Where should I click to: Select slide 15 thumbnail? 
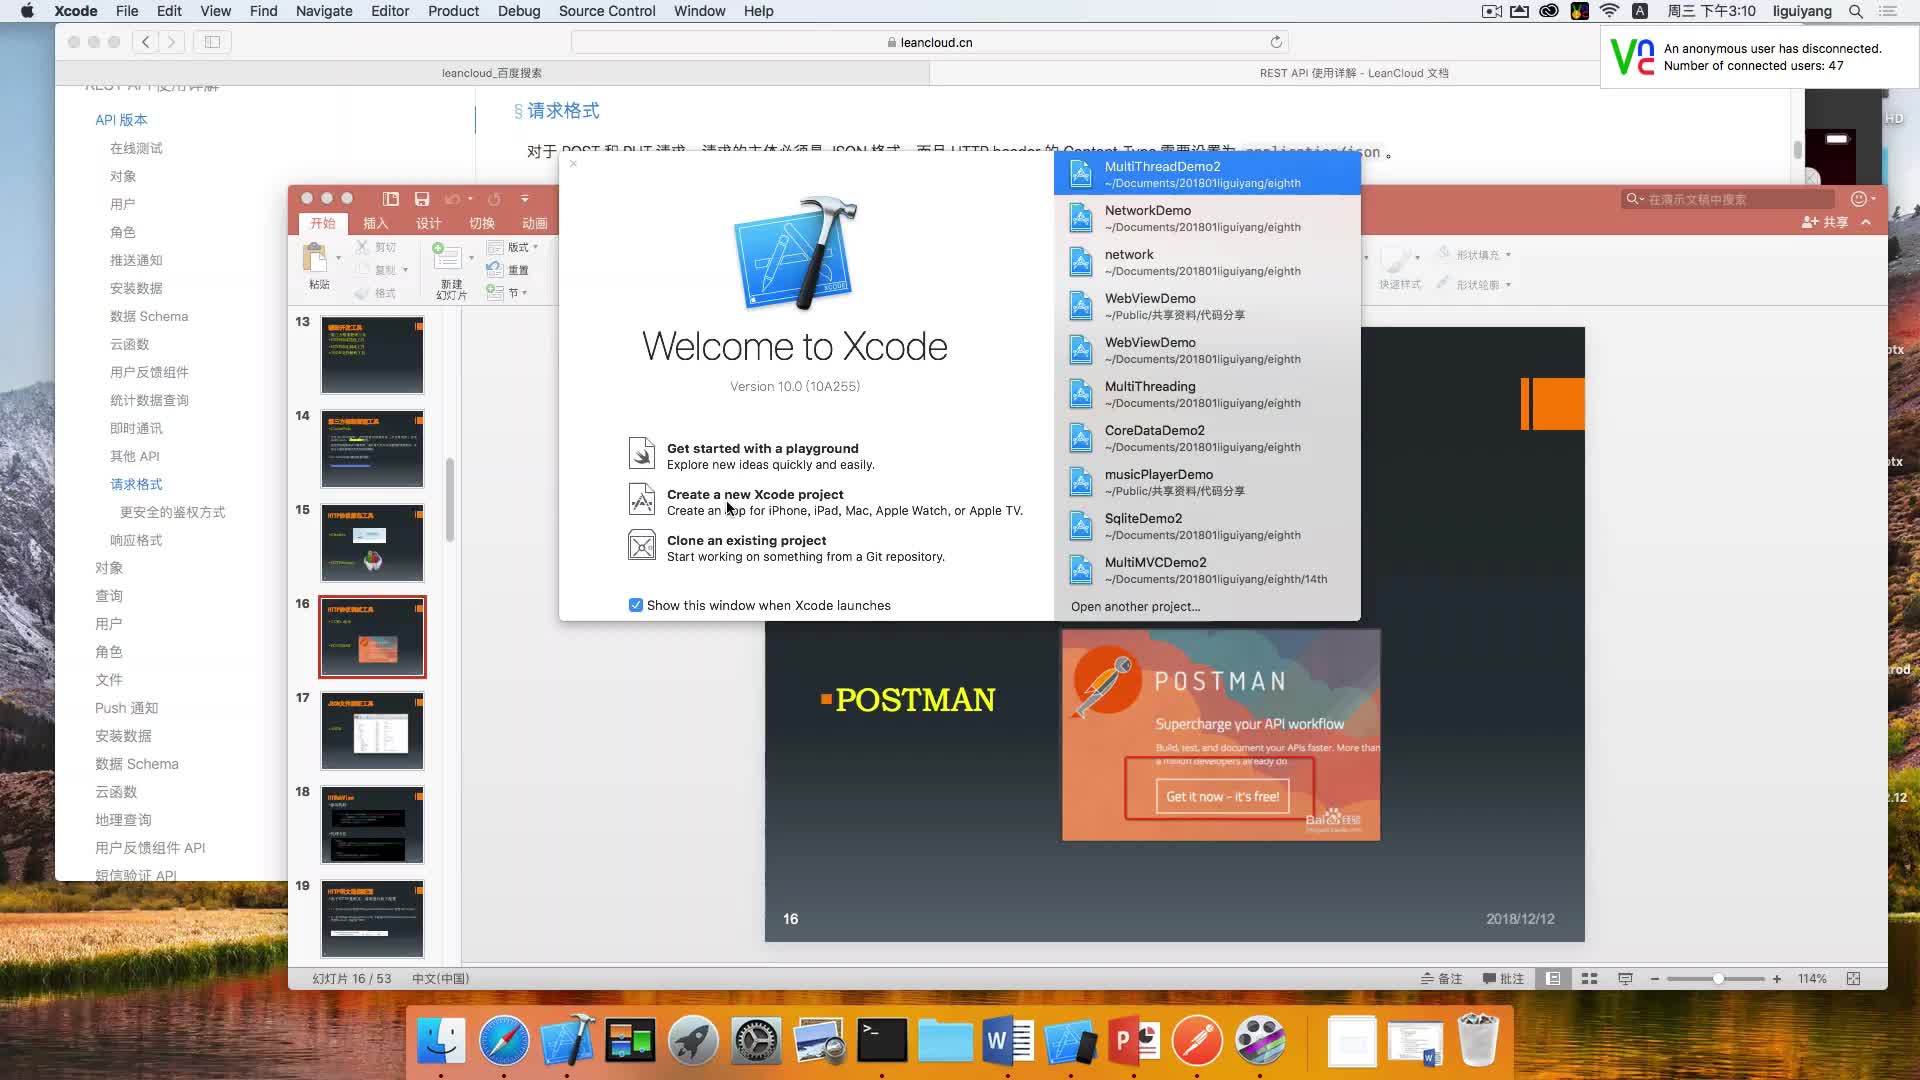(372, 543)
